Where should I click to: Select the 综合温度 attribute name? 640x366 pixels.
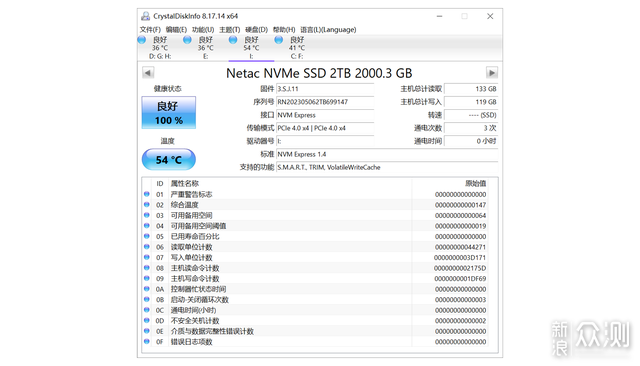point(184,205)
